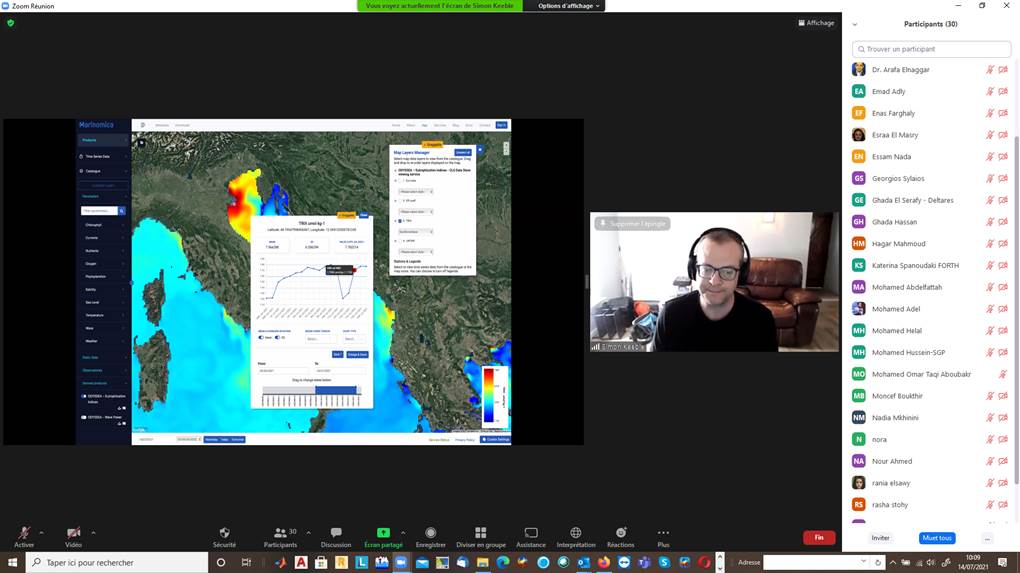Open the Sécurité shield menu

coord(224,537)
